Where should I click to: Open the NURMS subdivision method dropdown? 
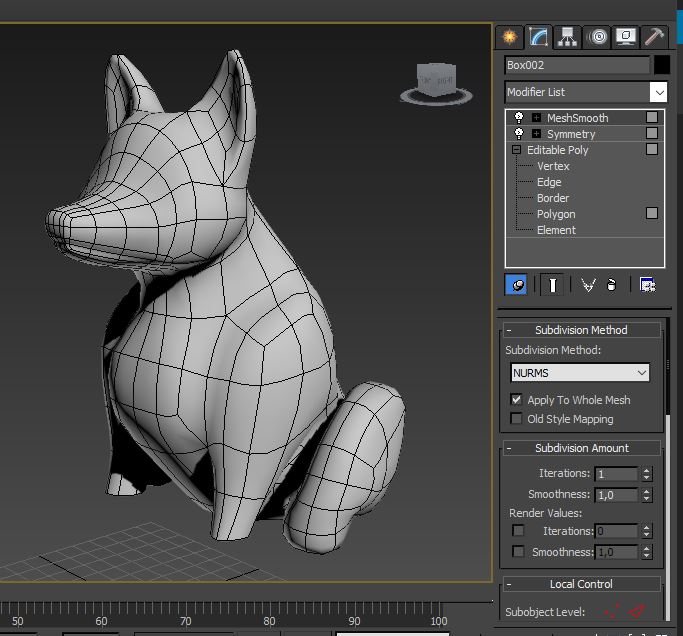(x=580, y=373)
